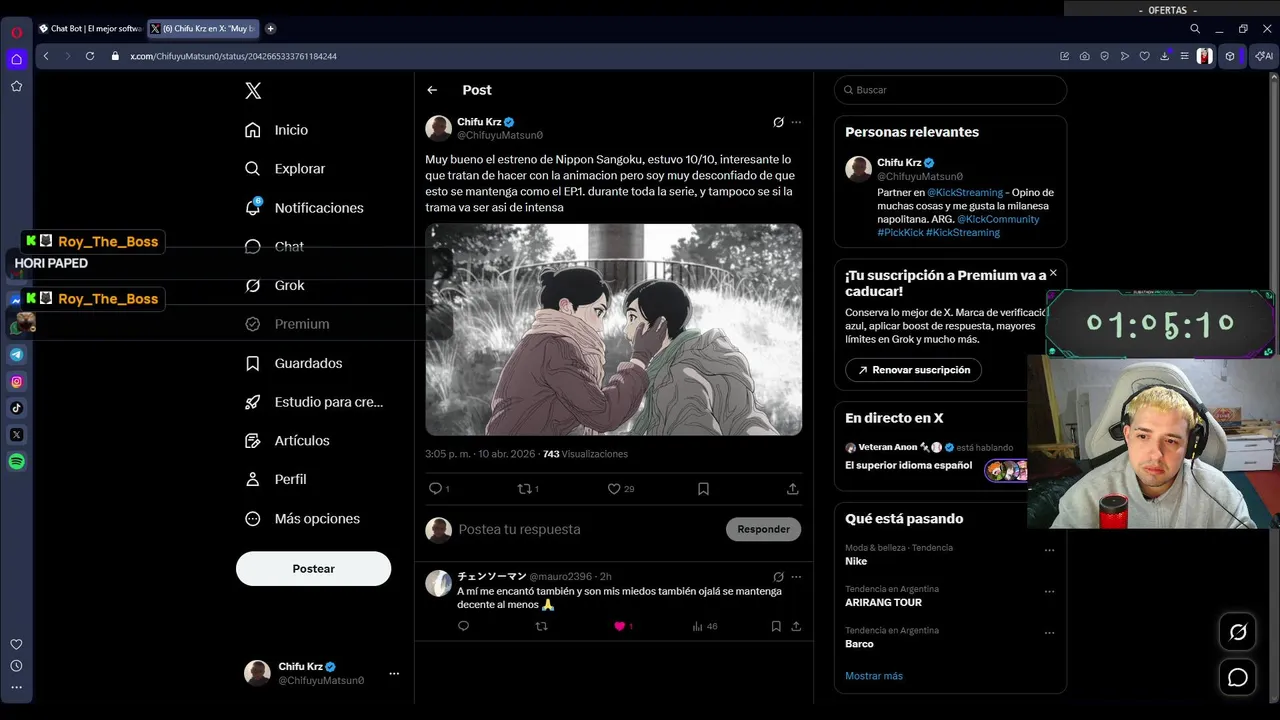
Task: Click Grok icon on mauro2396's reply
Action: click(x=778, y=577)
